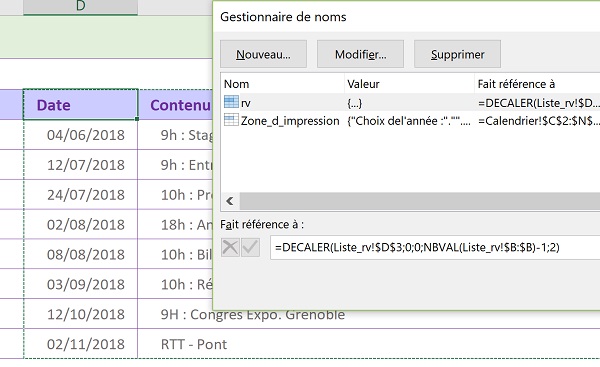Select the Date header cell
The image size is (600, 367).
tap(80, 105)
